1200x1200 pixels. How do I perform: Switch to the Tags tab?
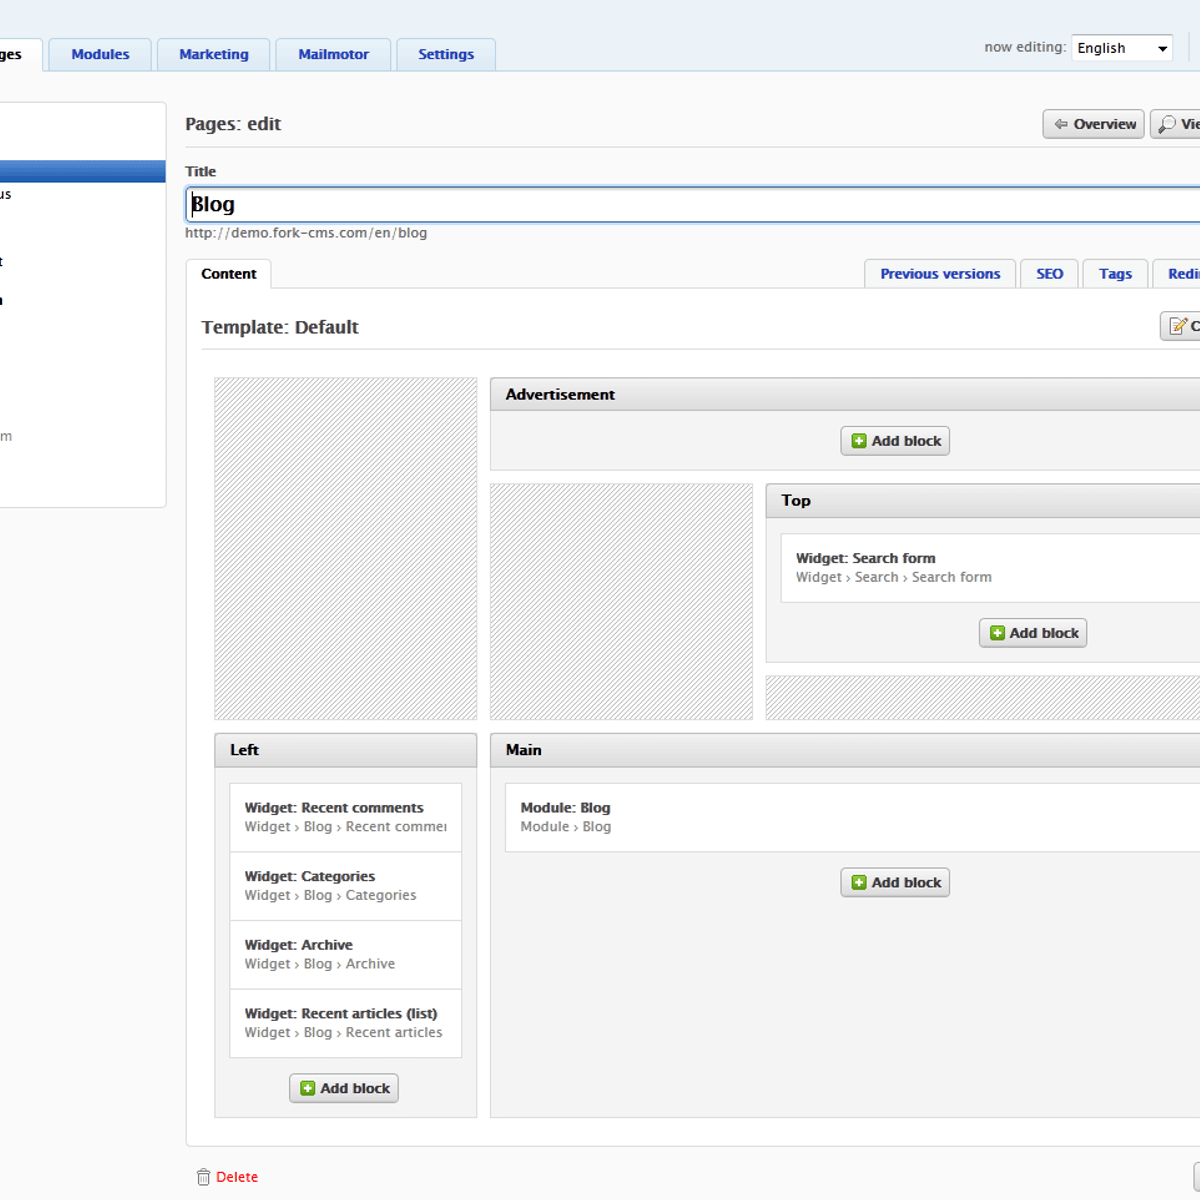pyautogui.click(x=1115, y=274)
